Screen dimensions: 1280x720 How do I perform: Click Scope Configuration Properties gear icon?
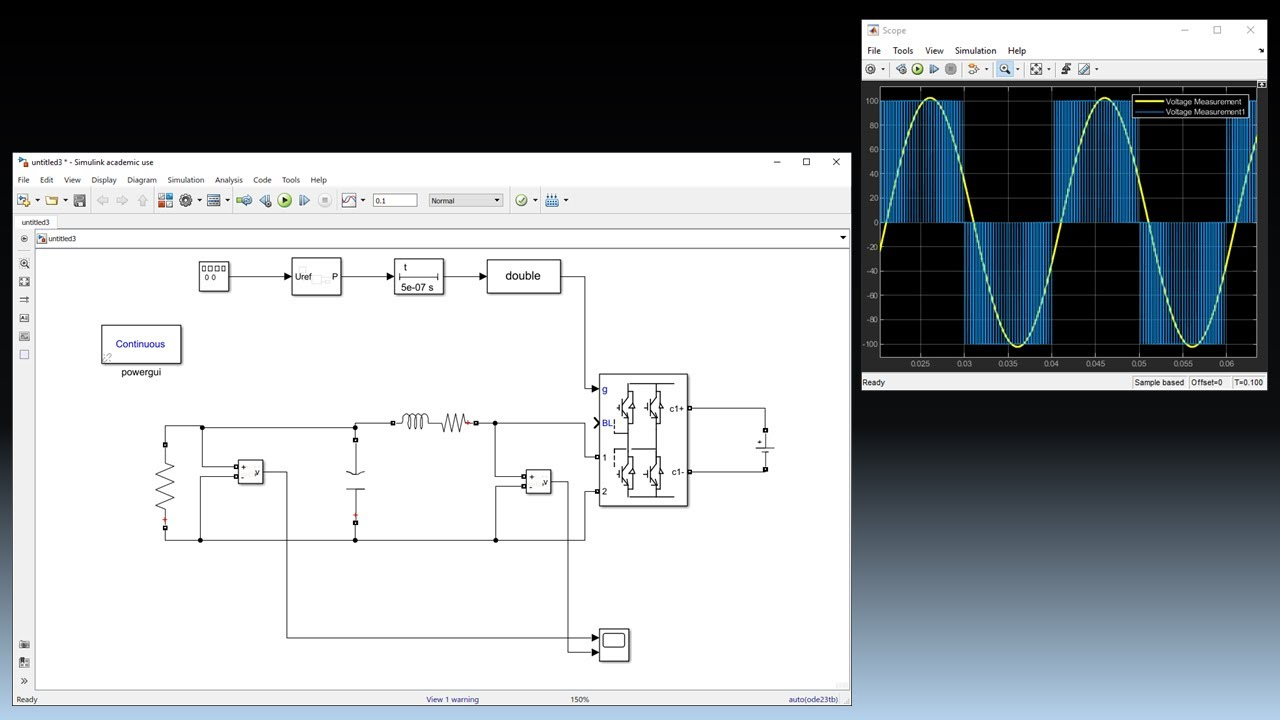point(870,69)
